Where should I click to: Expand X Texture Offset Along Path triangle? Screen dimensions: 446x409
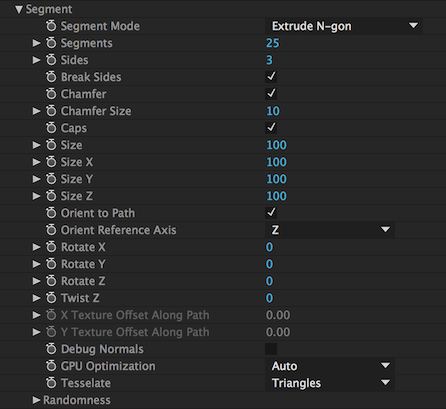(36, 315)
